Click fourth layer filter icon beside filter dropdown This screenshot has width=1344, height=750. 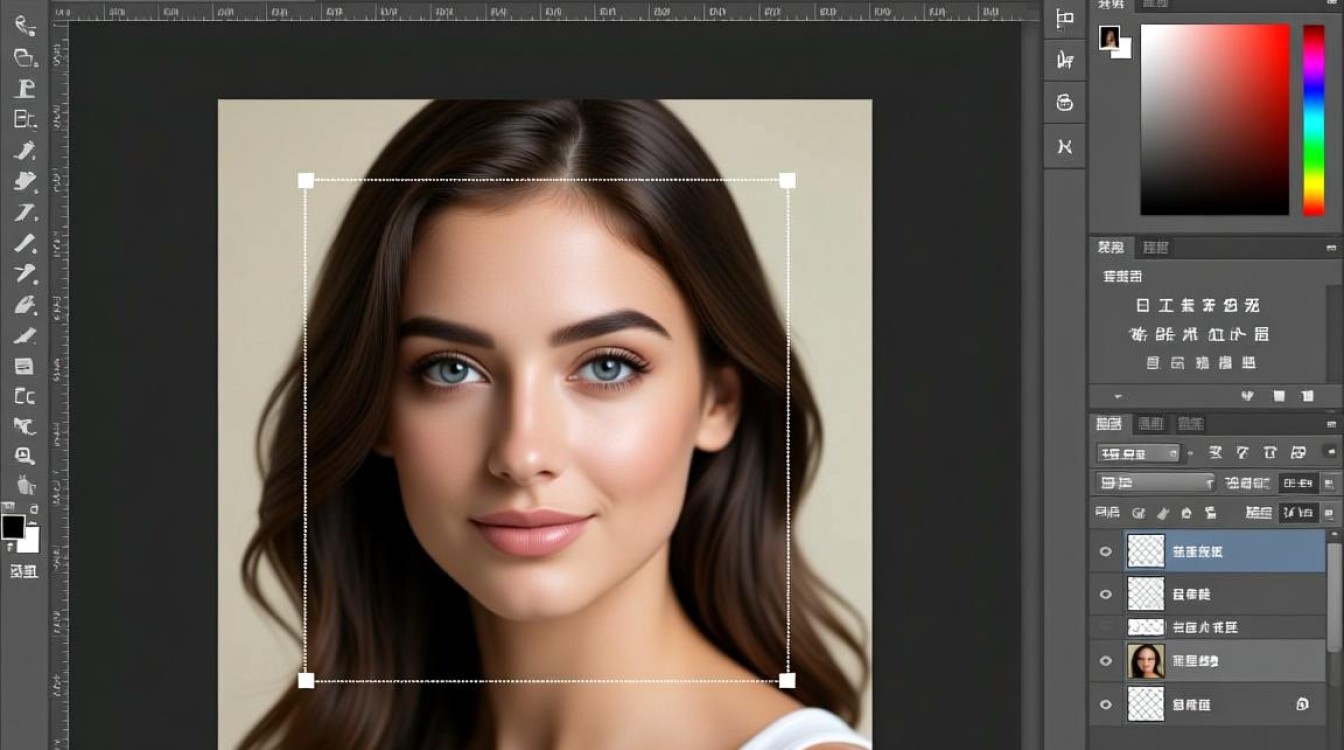(x=1298, y=453)
